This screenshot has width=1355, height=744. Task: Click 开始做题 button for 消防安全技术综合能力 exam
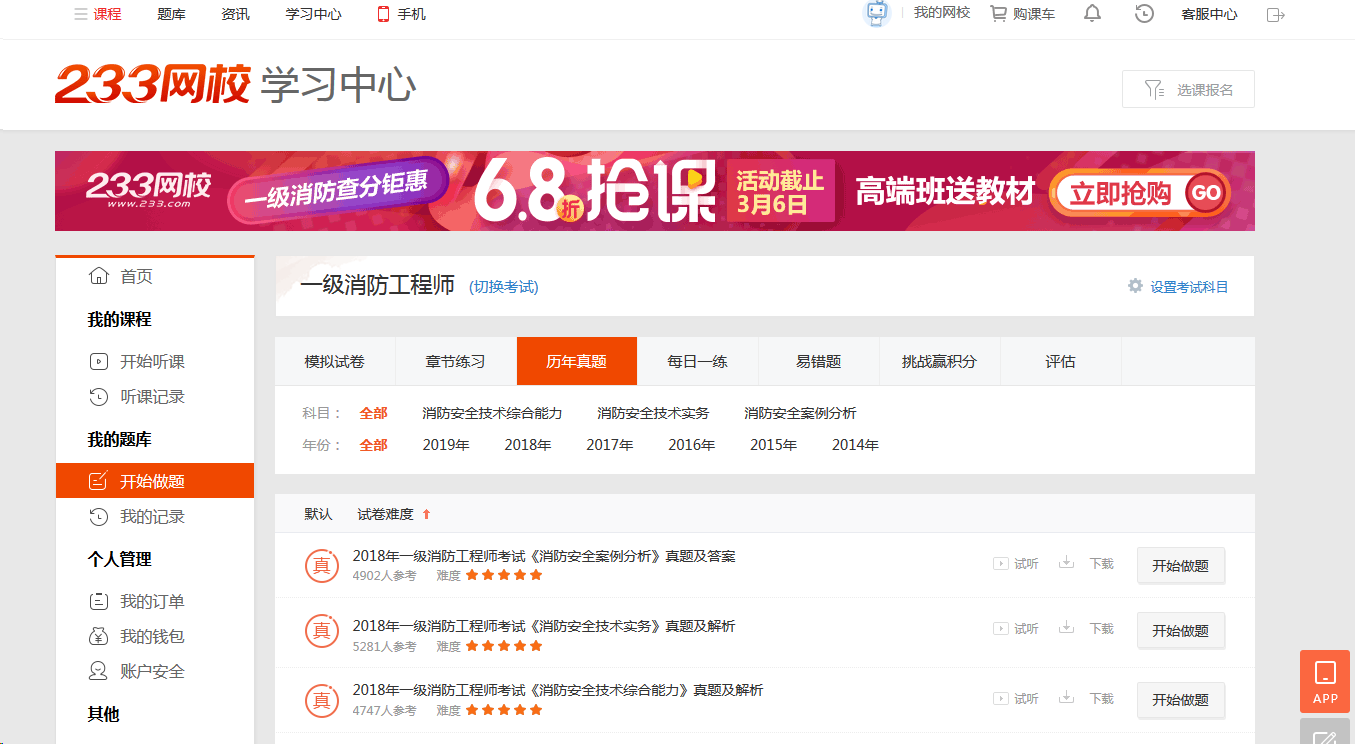pos(1181,700)
